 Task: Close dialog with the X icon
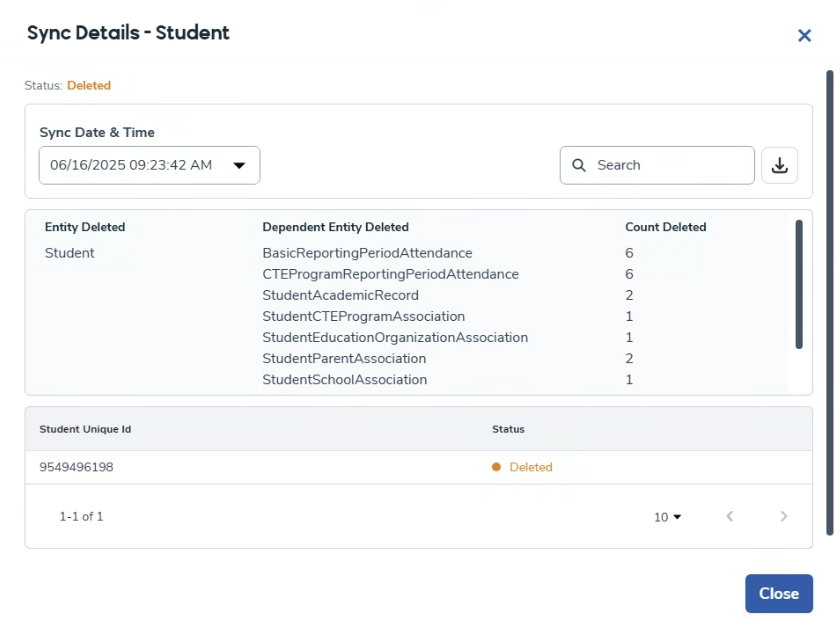(x=804, y=36)
